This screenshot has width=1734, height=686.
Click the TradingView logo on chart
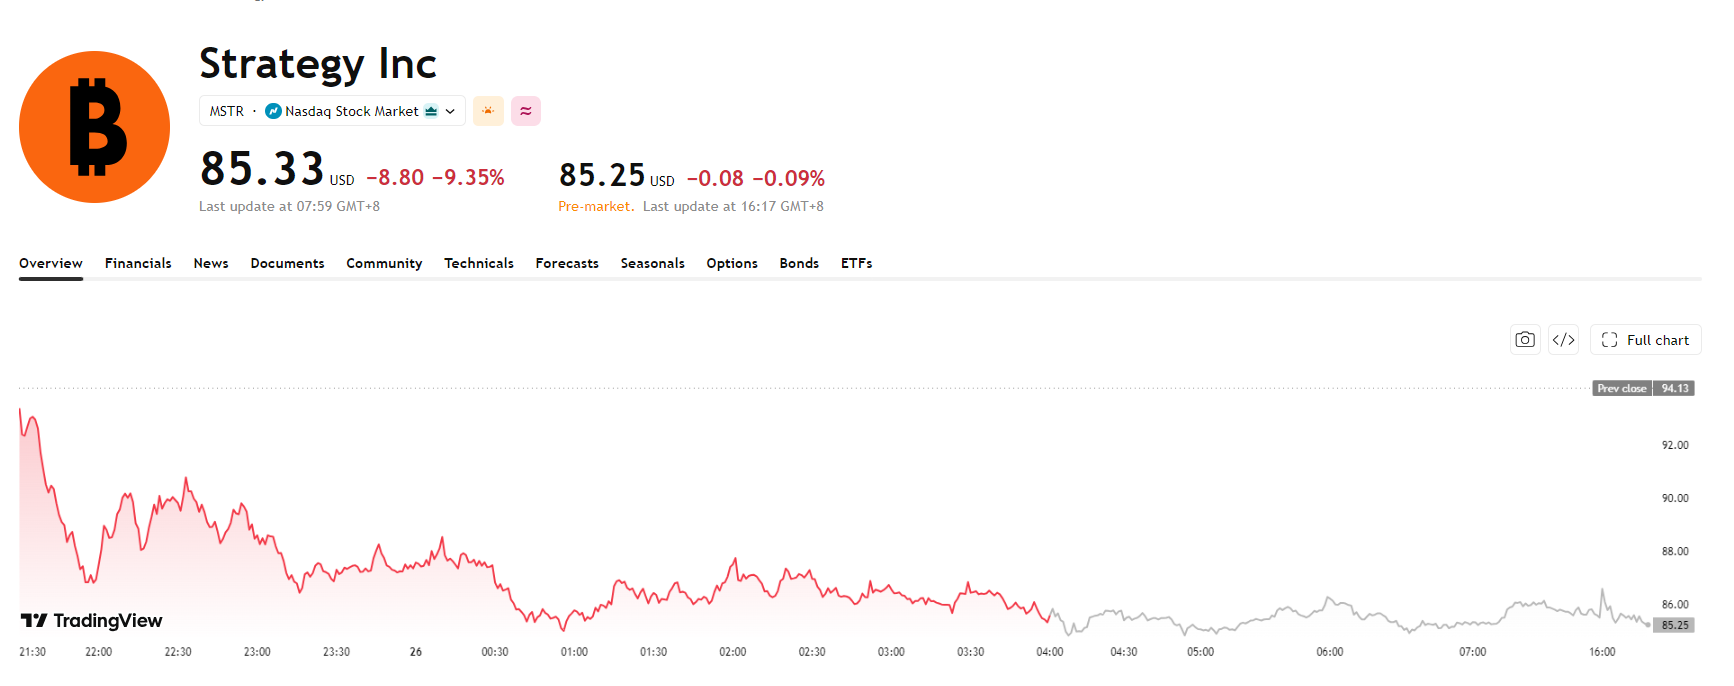click(91, 621)
